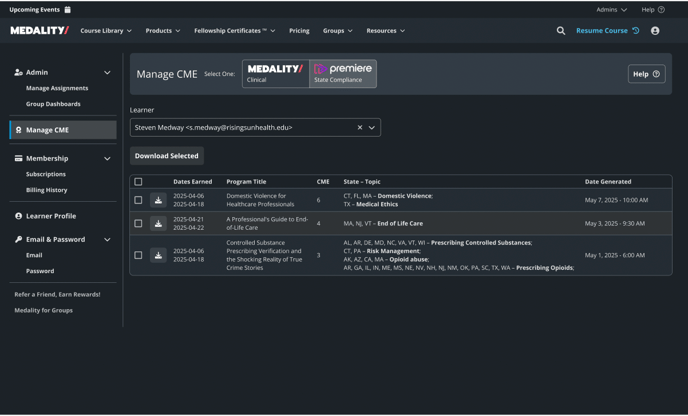Image resolution: width=688 pixels, height=416 pixels.
Task: Open the Groups dropdown menu
Action: click(x=337, y=31)
